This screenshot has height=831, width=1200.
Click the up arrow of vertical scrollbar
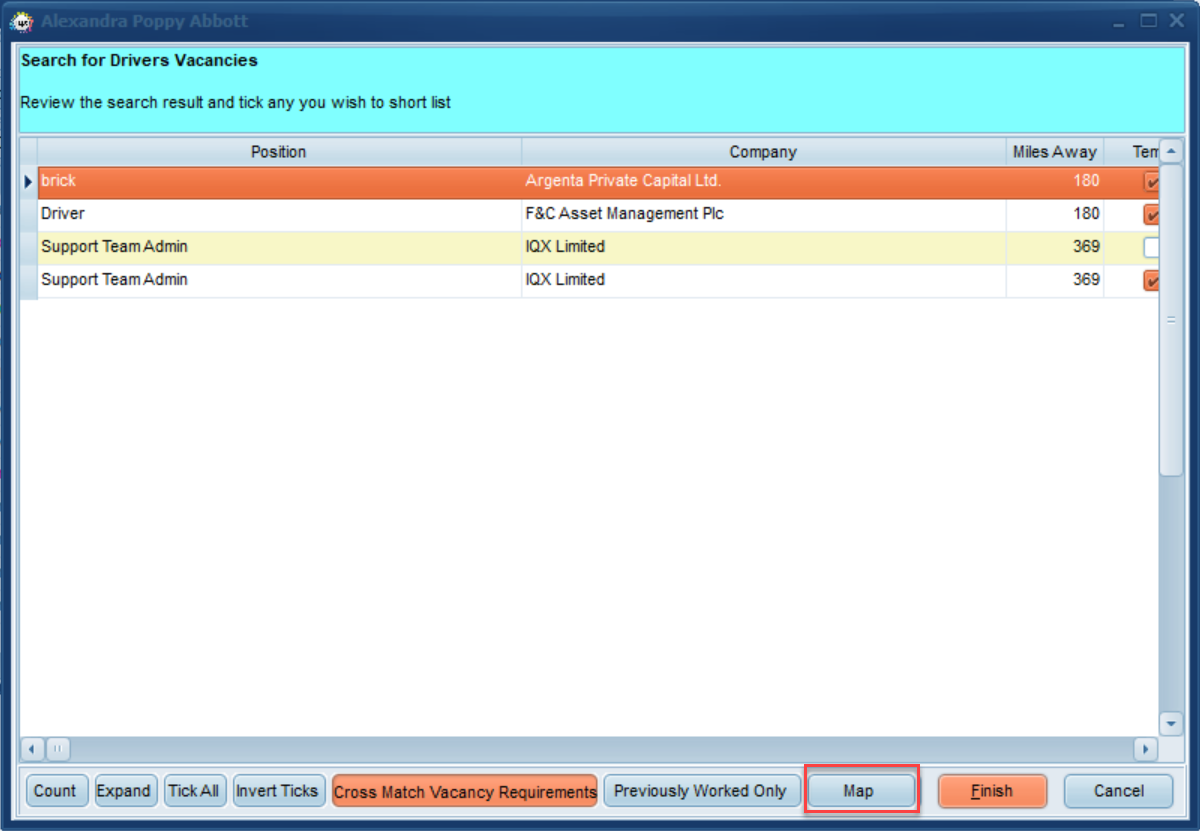[1170, 151]
